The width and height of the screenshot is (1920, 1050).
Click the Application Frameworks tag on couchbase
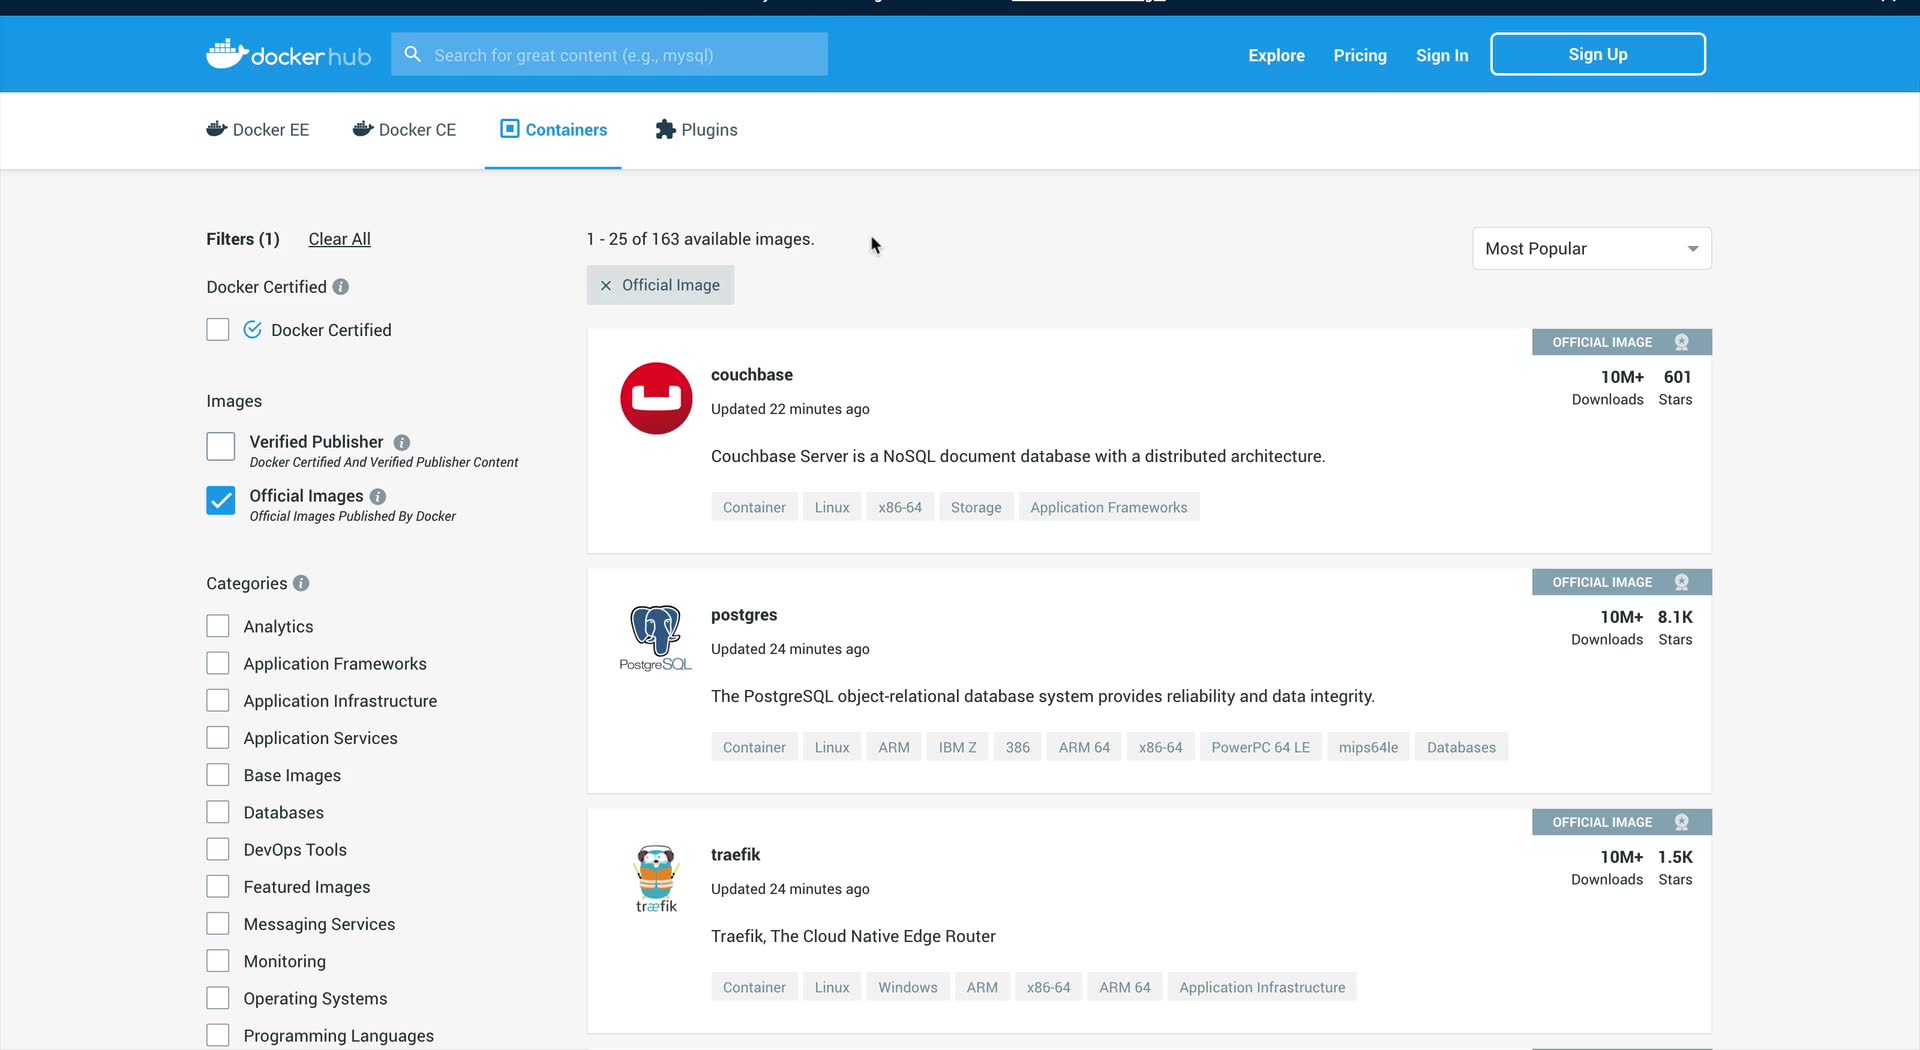pos(1109,507)
